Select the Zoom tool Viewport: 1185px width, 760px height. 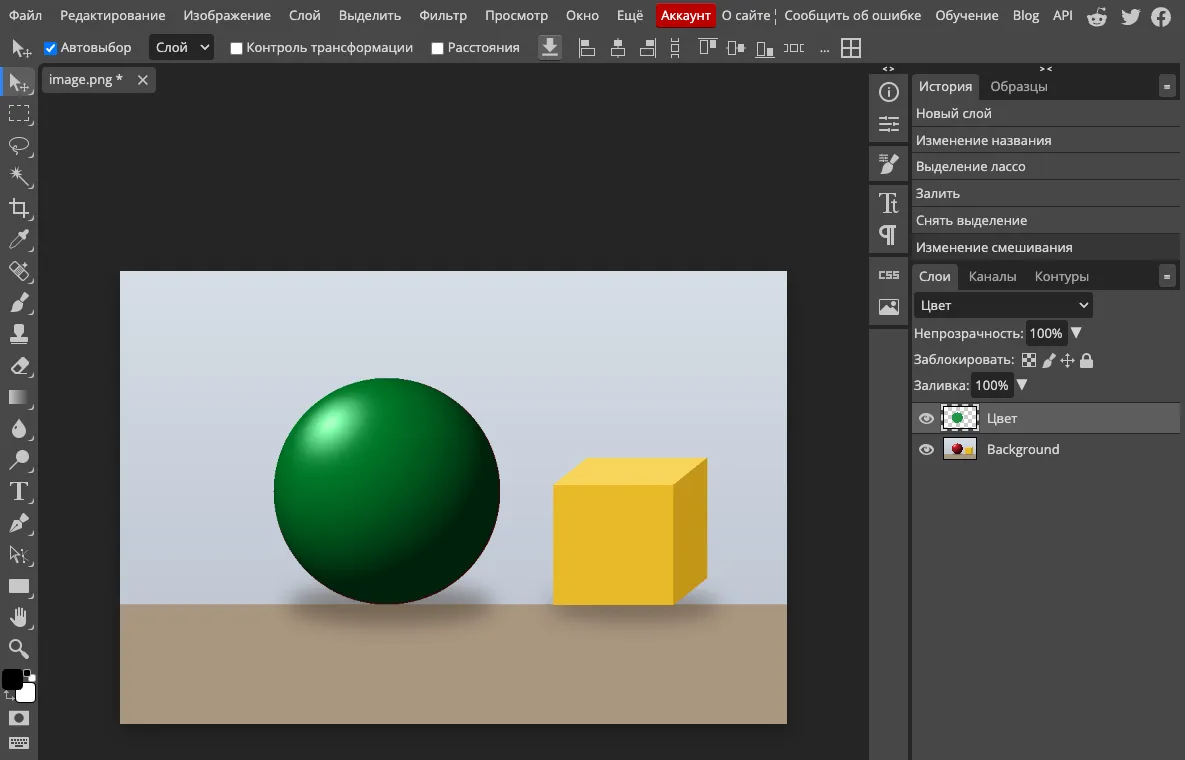pos(19,649)
